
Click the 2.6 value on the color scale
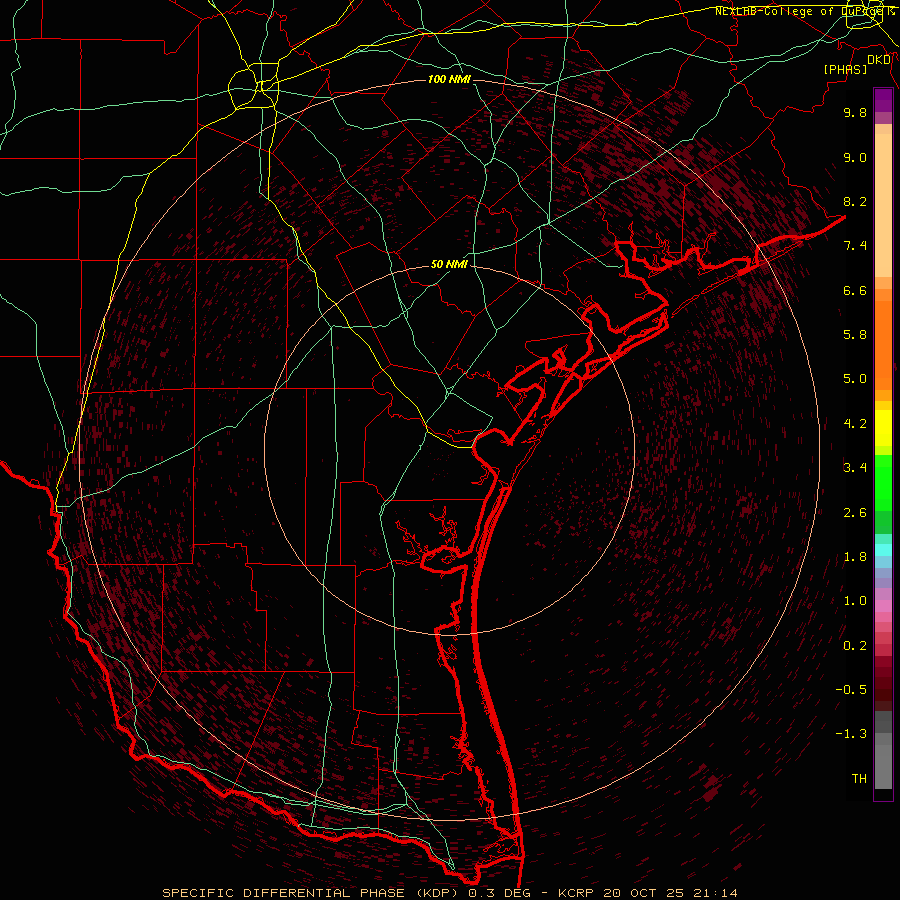[x=855, y=513]
